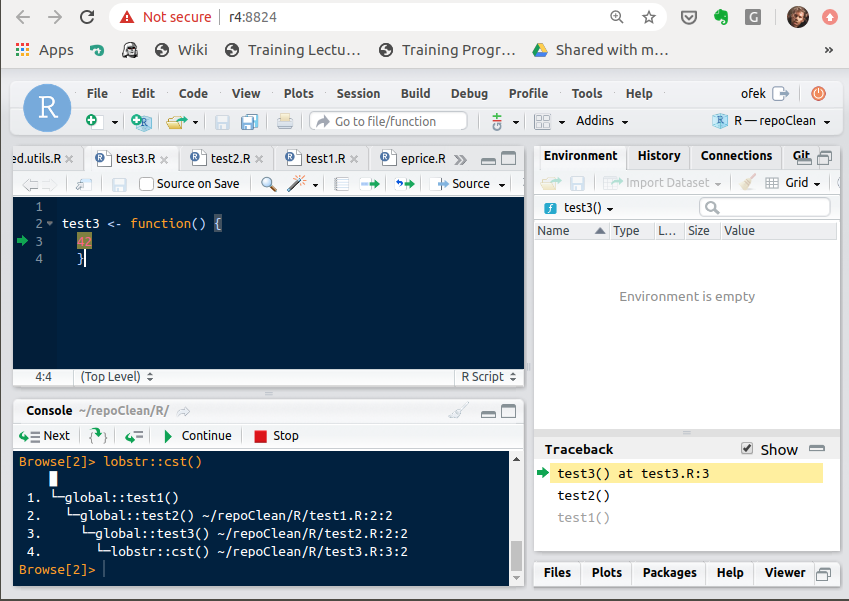Viewport: 849px width, 601px height.
Task: Uncheck Show in the Traceback panel
Action: 745,449
